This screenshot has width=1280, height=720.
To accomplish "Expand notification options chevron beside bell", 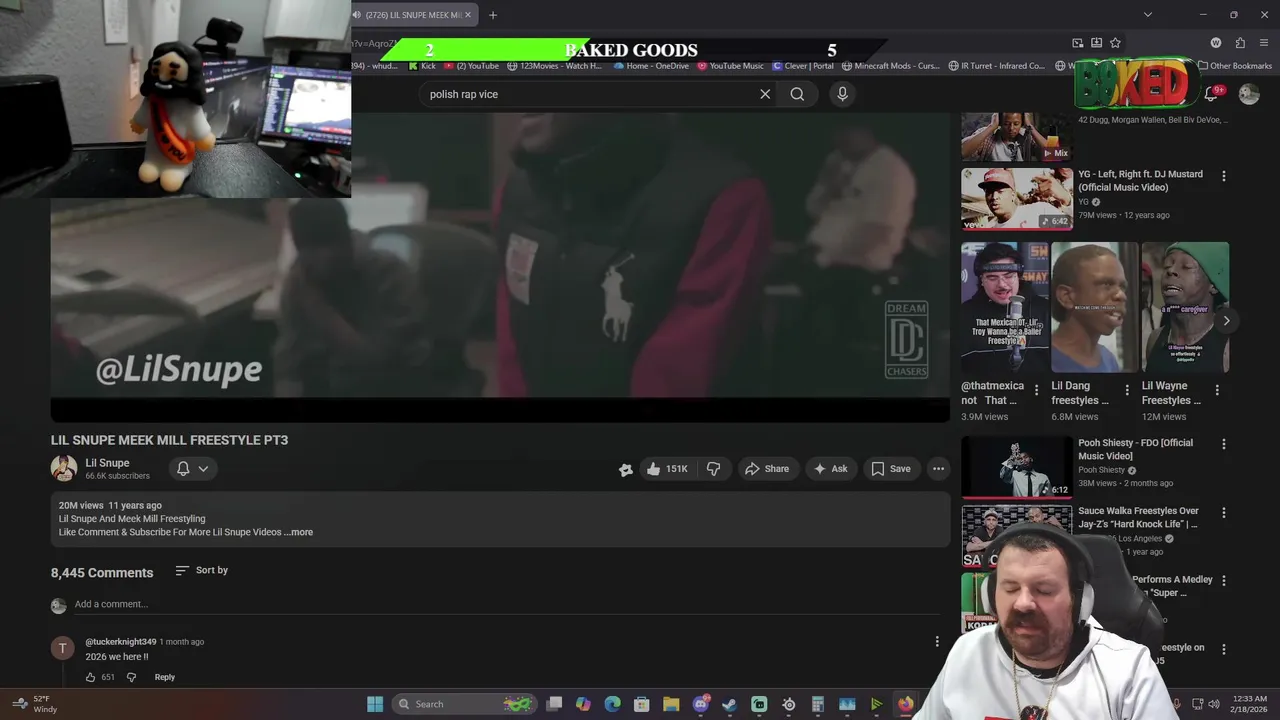I will point(203,468).
